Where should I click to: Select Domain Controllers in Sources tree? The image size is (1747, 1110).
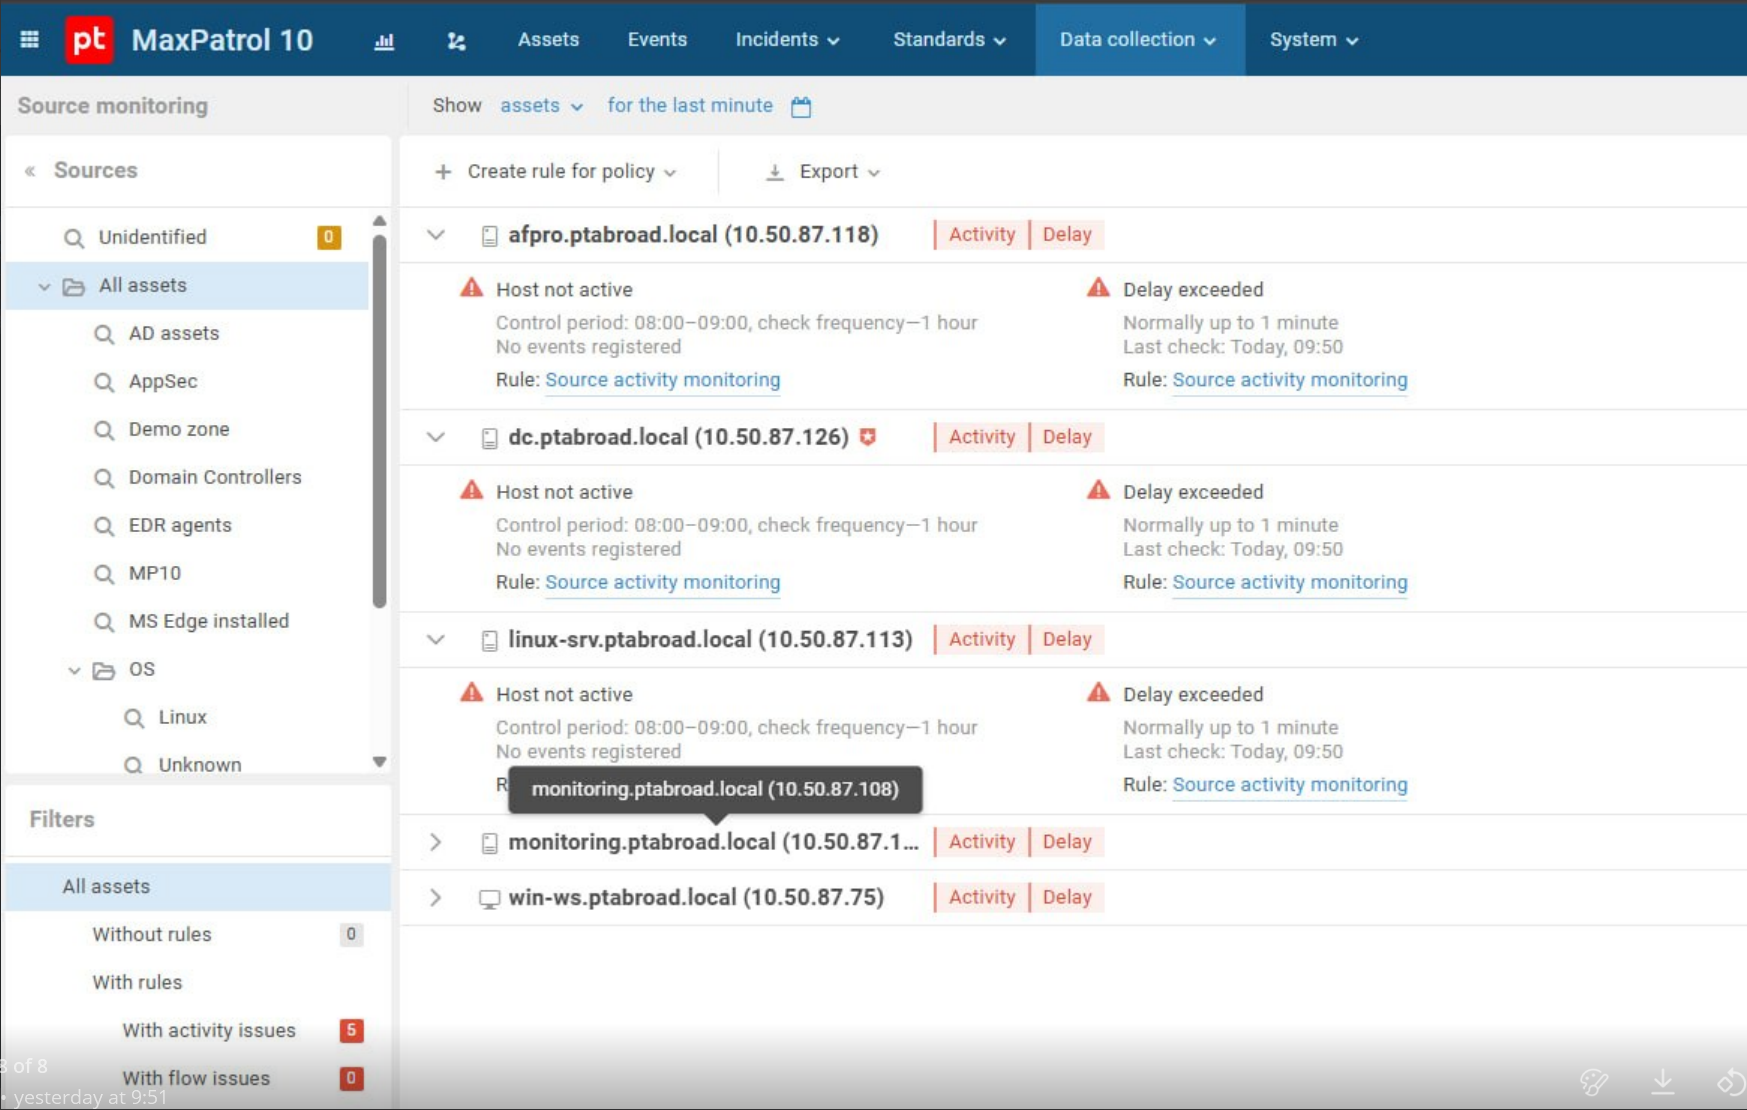point(188,477)
